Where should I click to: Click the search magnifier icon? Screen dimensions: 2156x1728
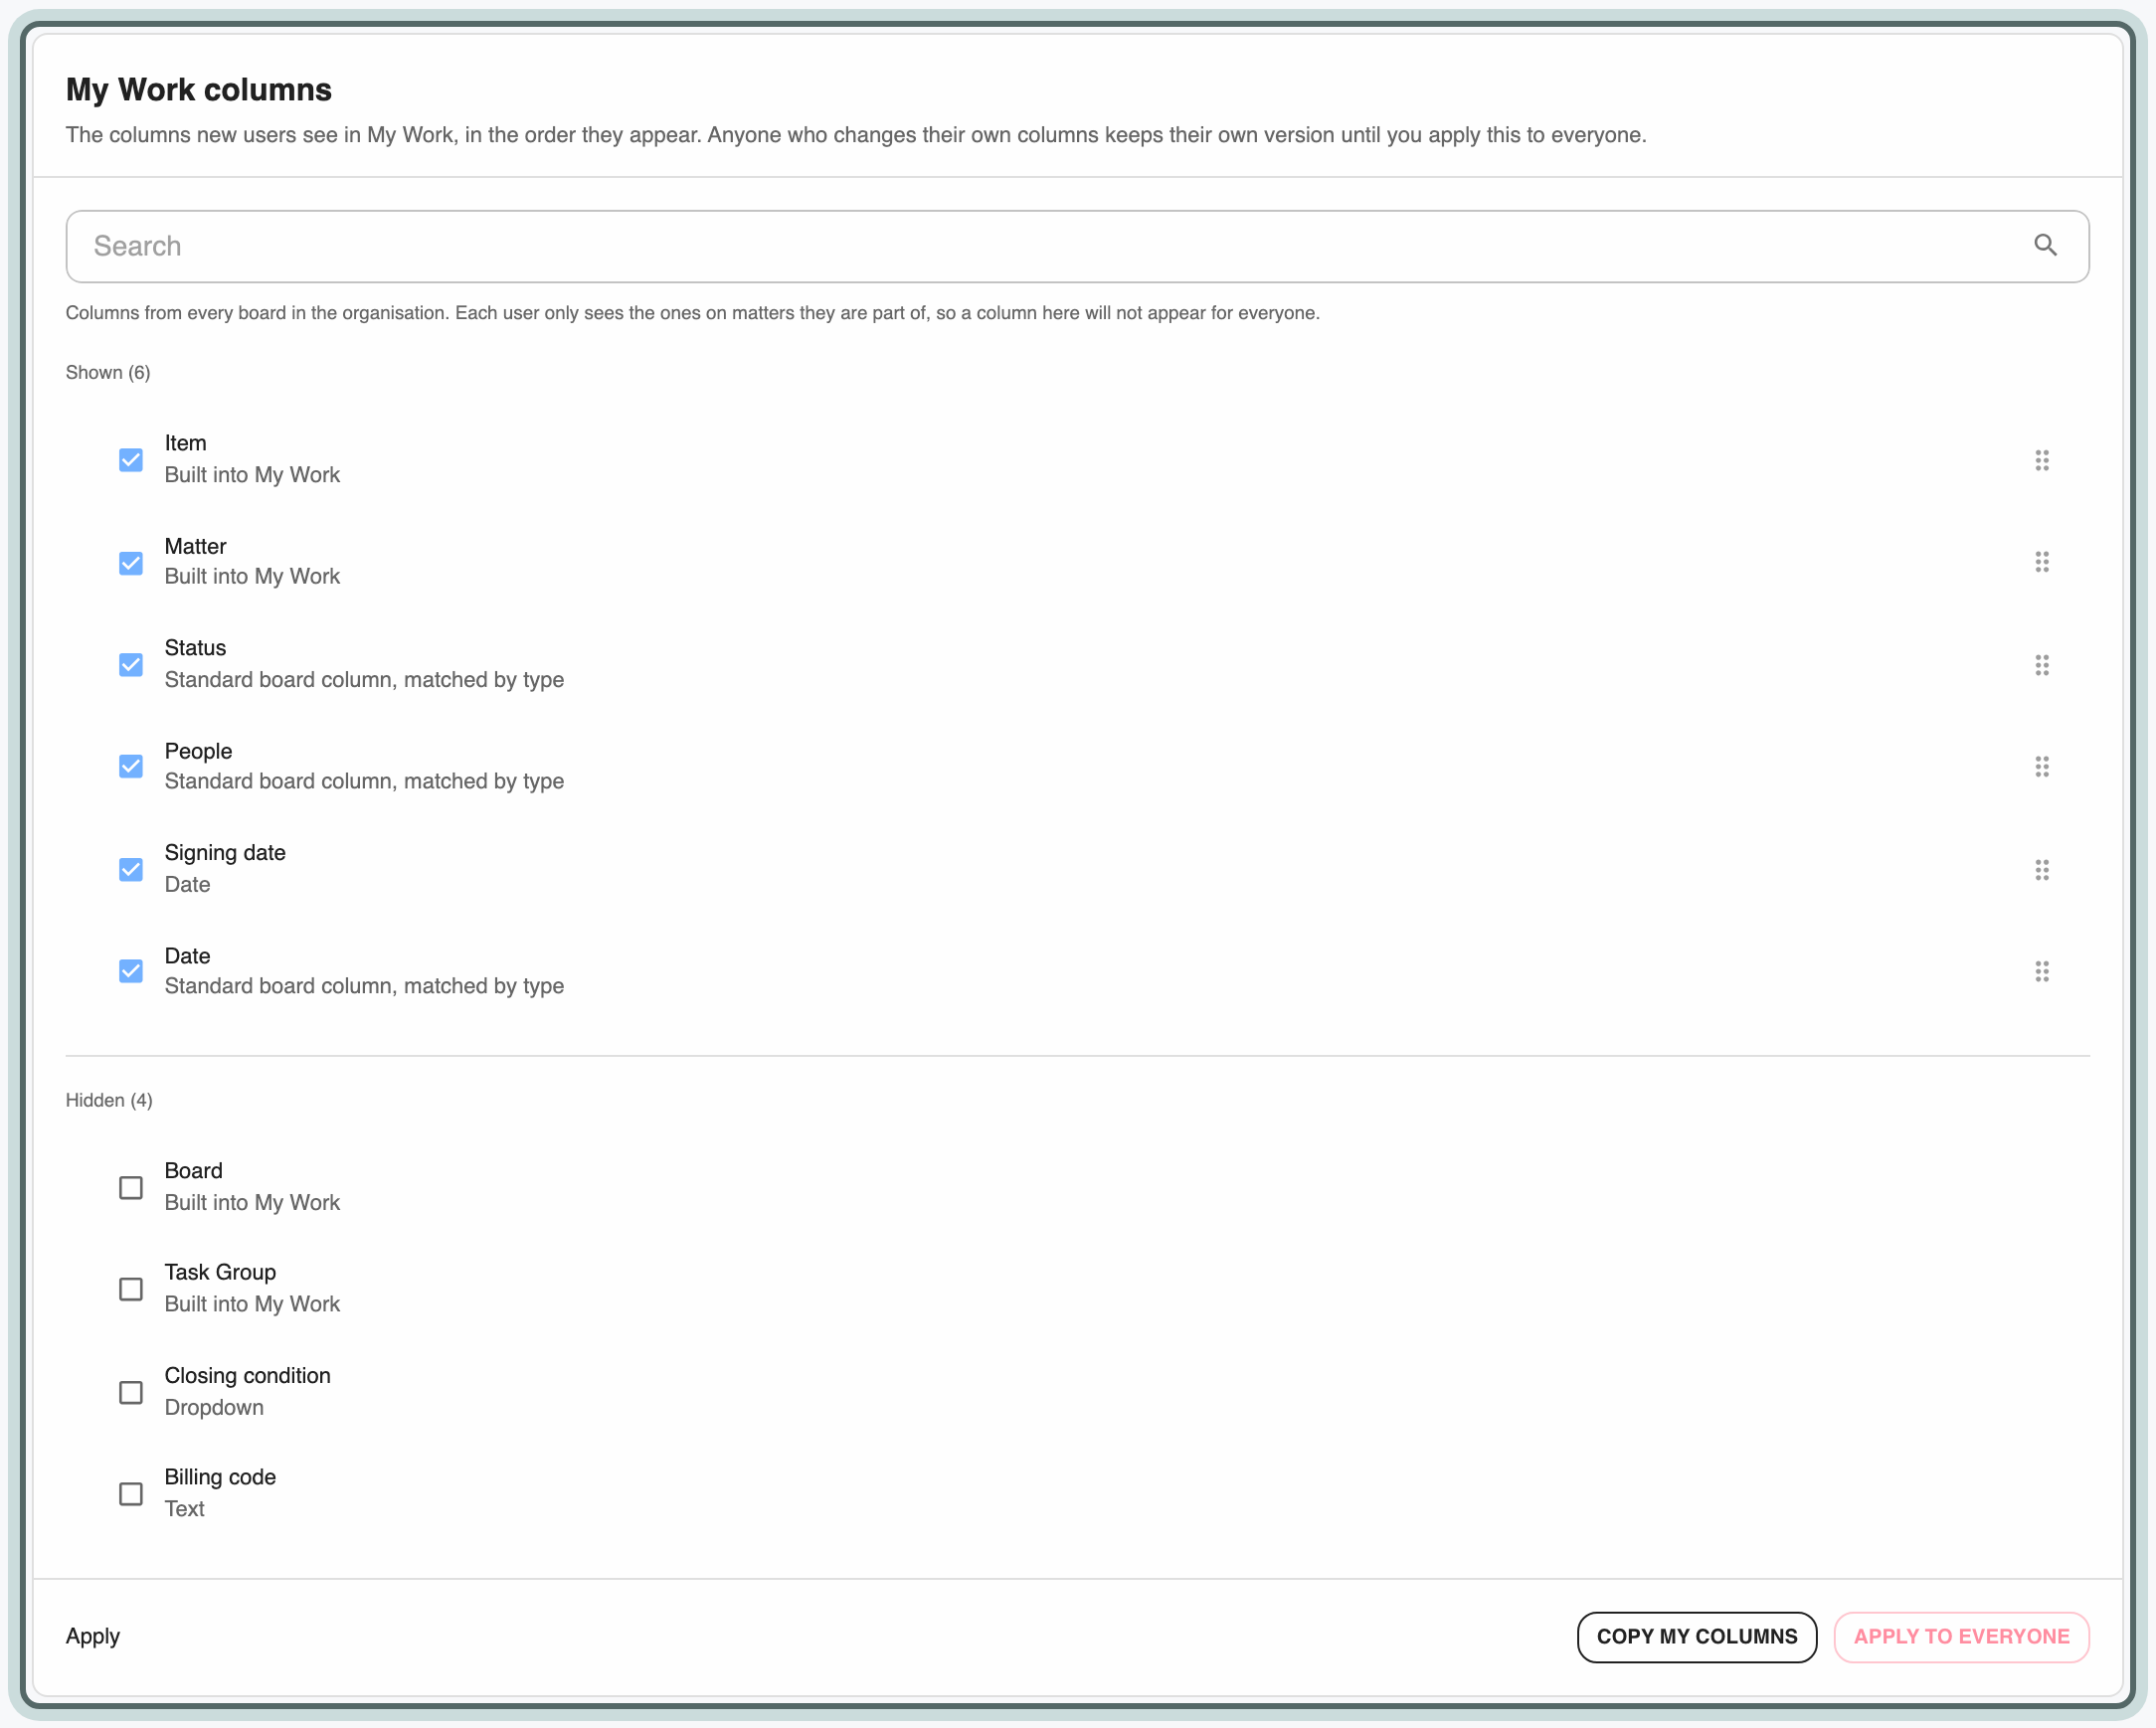tap(2045, 245)
